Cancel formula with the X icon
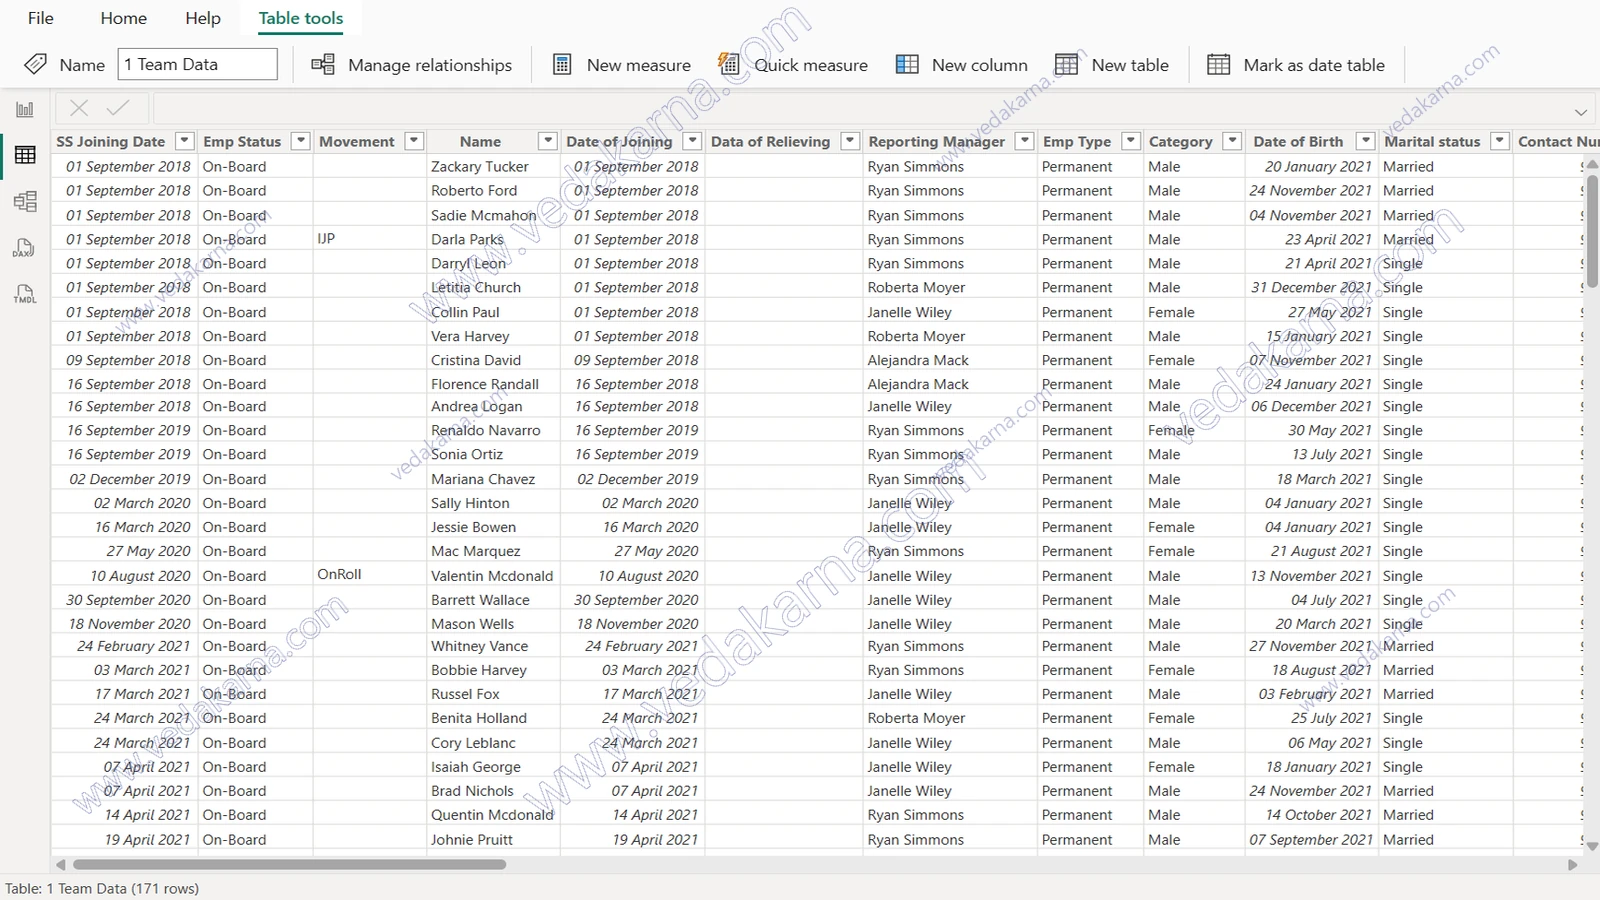 tap(79, 107)
